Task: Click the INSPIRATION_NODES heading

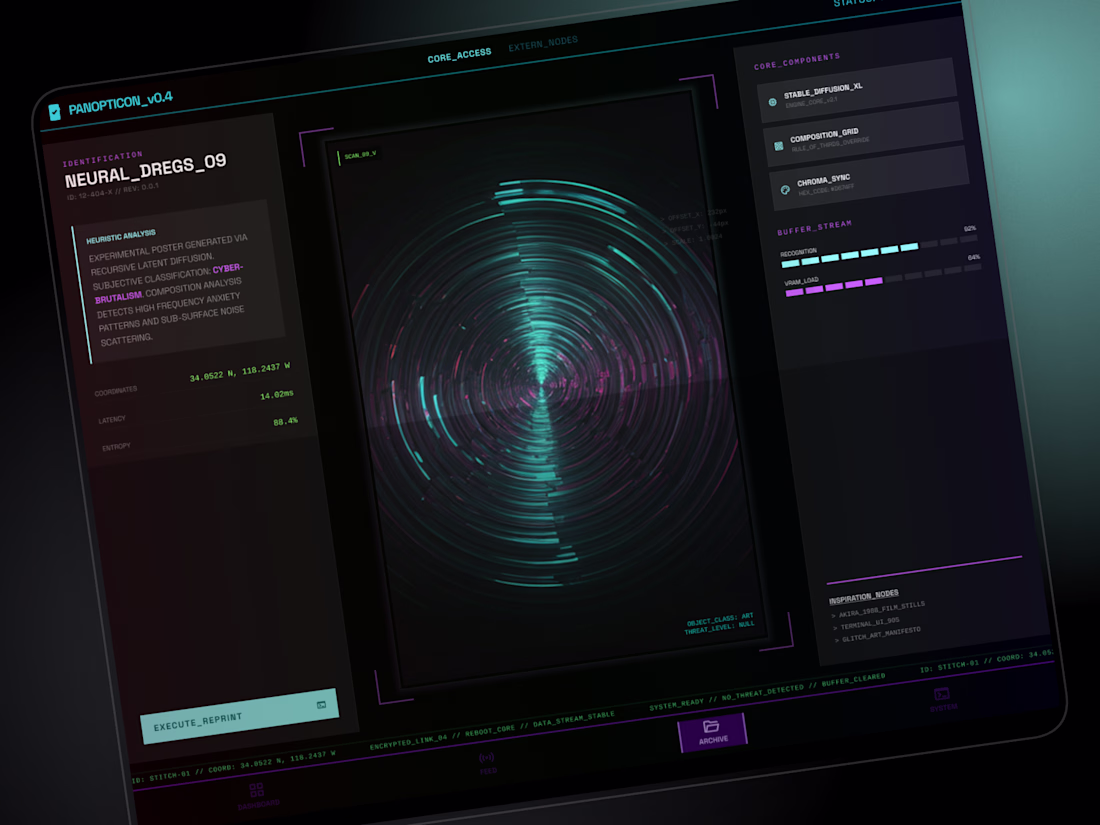Action: tap(864, 597)
